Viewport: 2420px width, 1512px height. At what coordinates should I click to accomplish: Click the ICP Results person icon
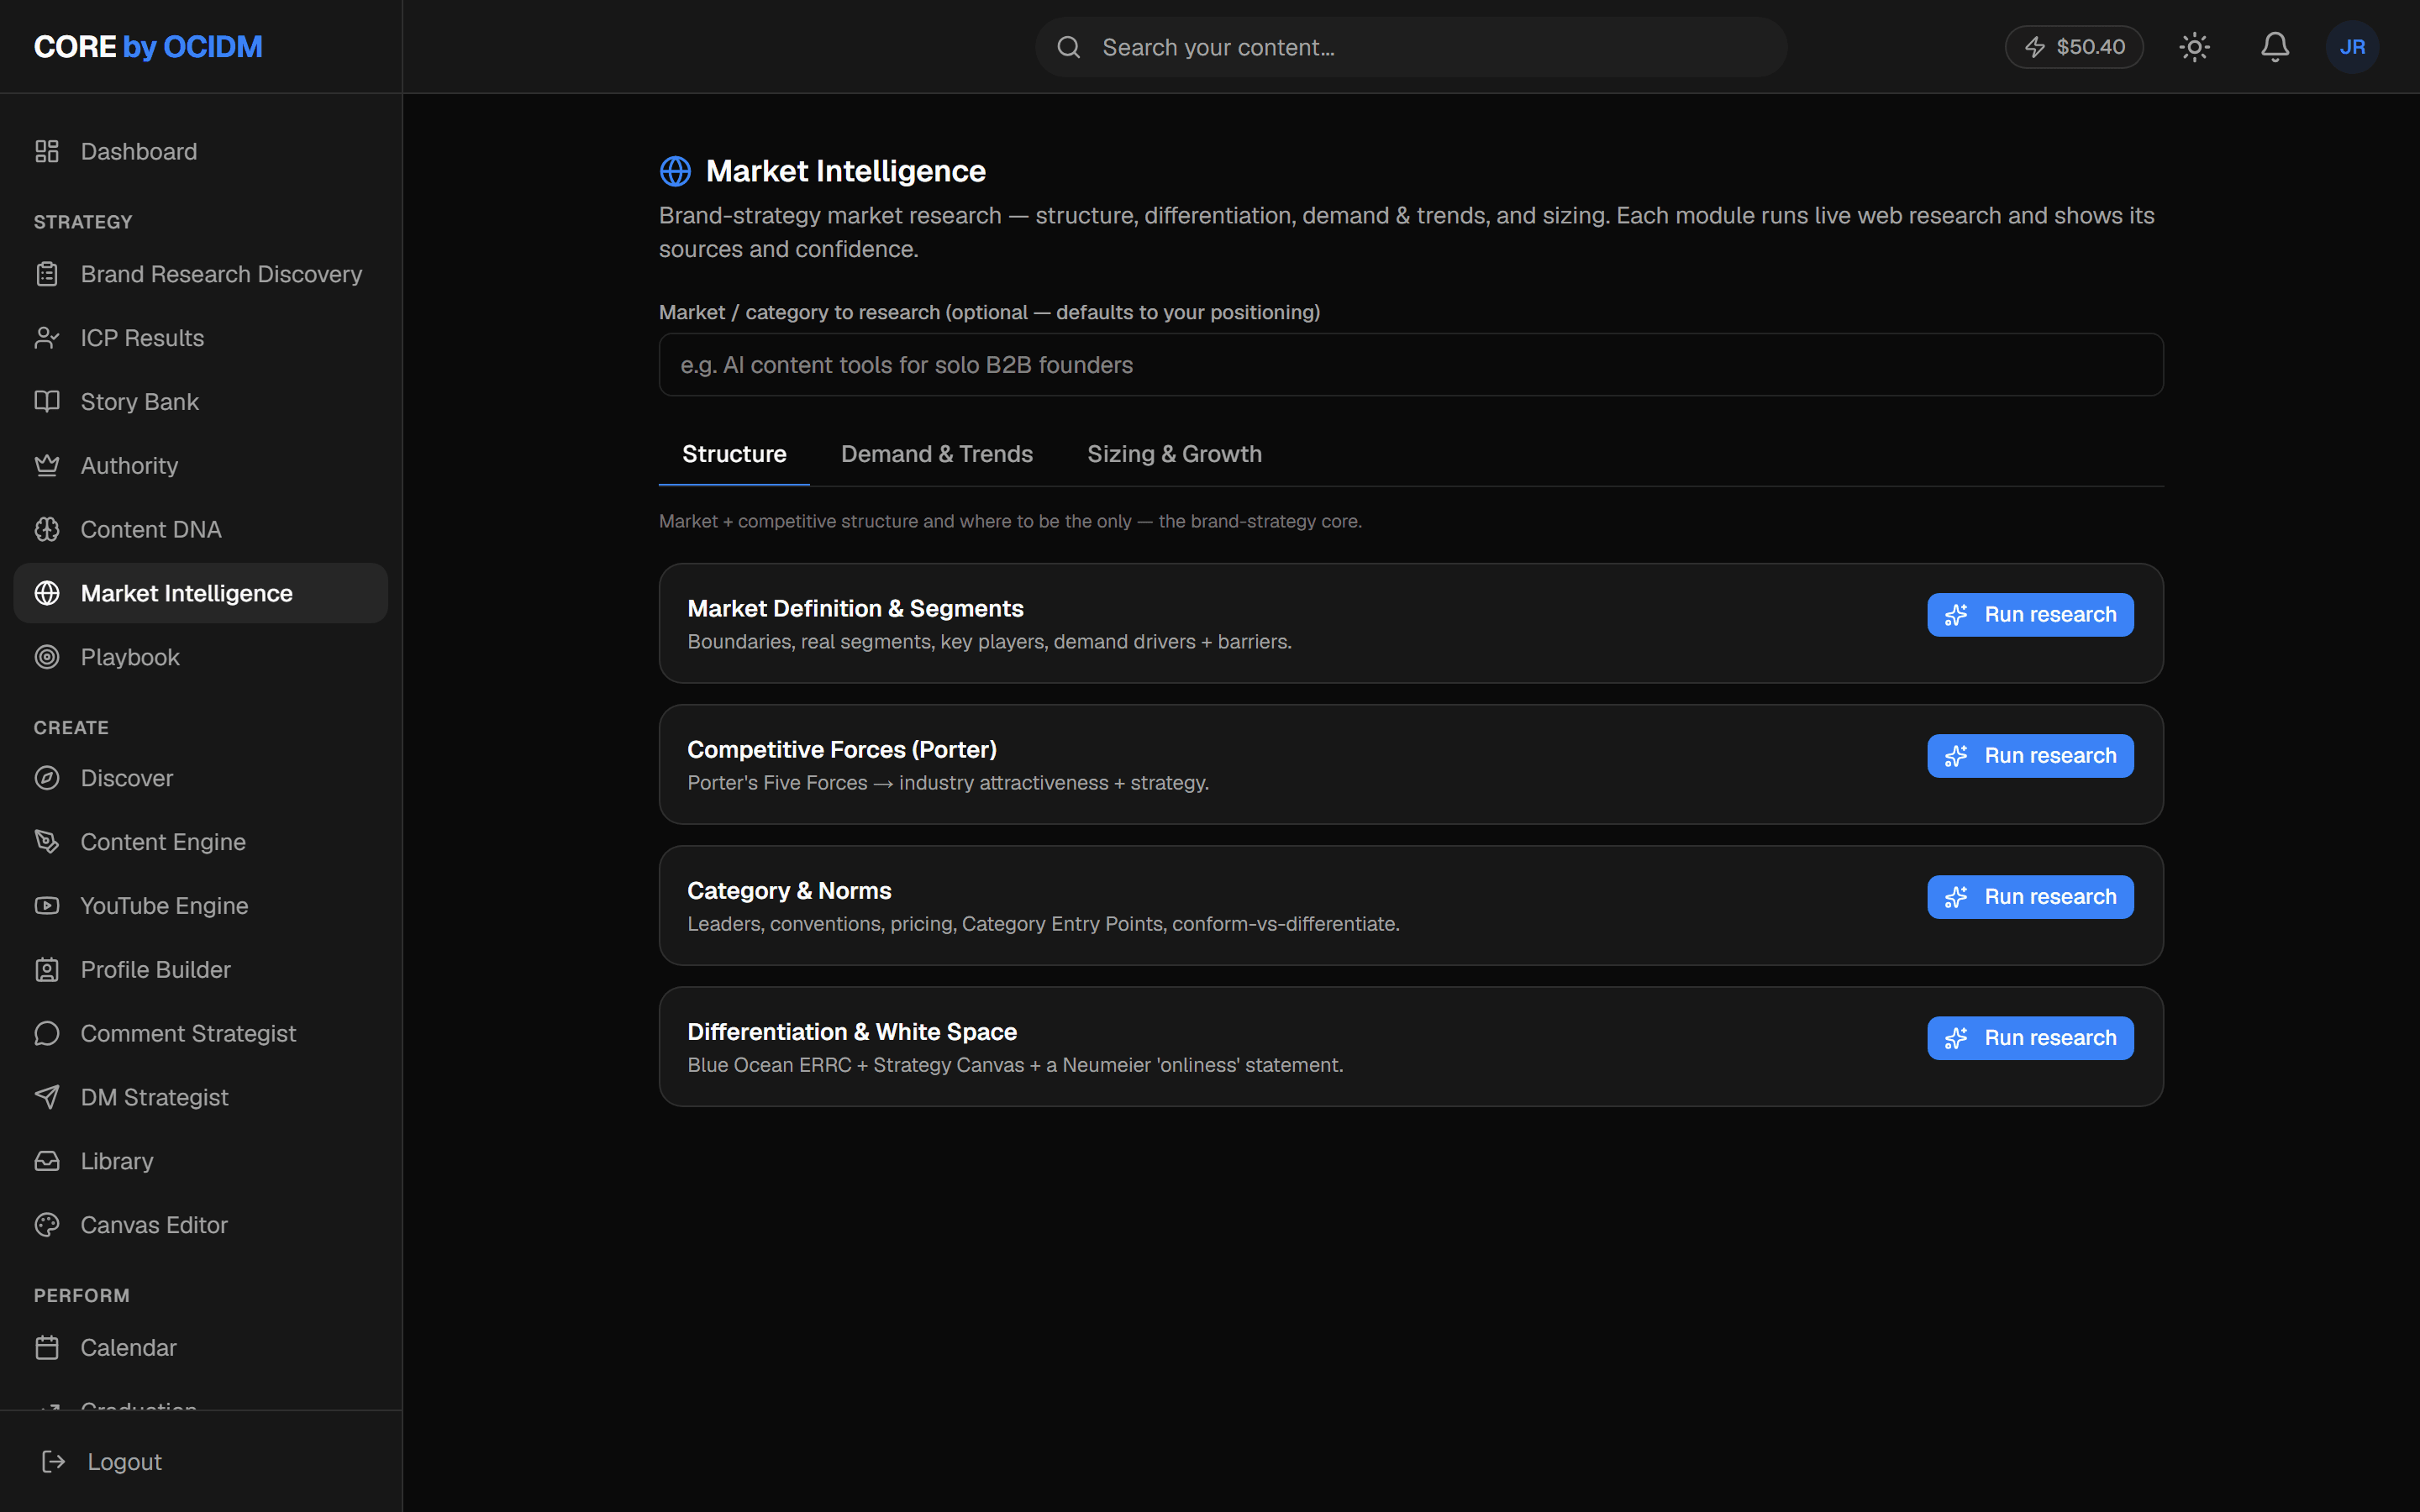47,338
